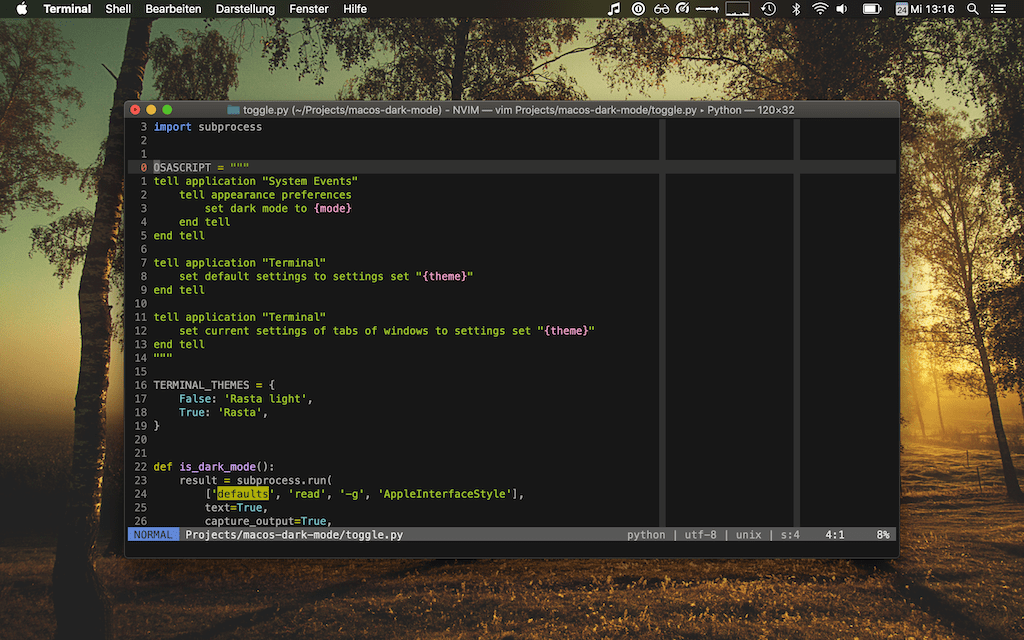Open the Wi-Fi status menu

click(820, 8)
